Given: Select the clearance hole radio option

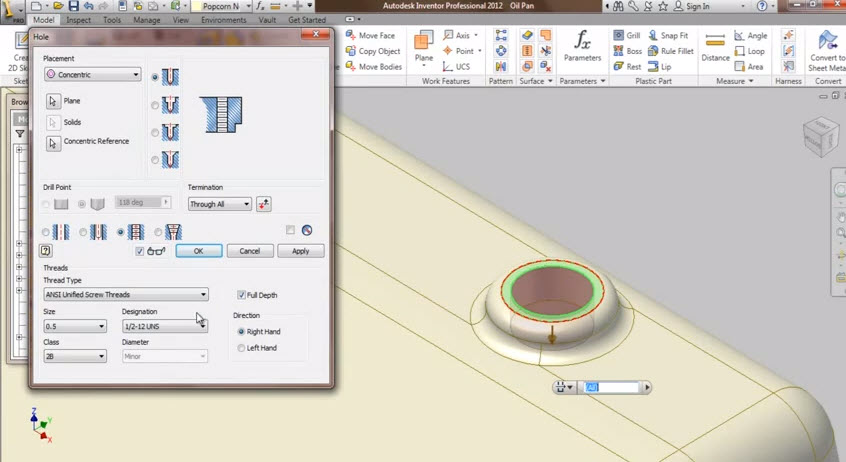Looking at the screenshot, I should pyautogui.click(x=83, y=232).
